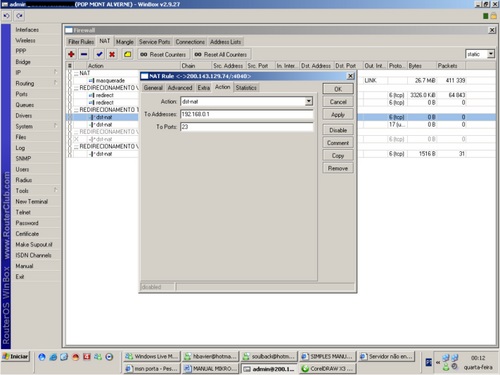Add a new NAT rule with the plus icon
The width and height of the screenshot is (500, 375).
point(71,54)
